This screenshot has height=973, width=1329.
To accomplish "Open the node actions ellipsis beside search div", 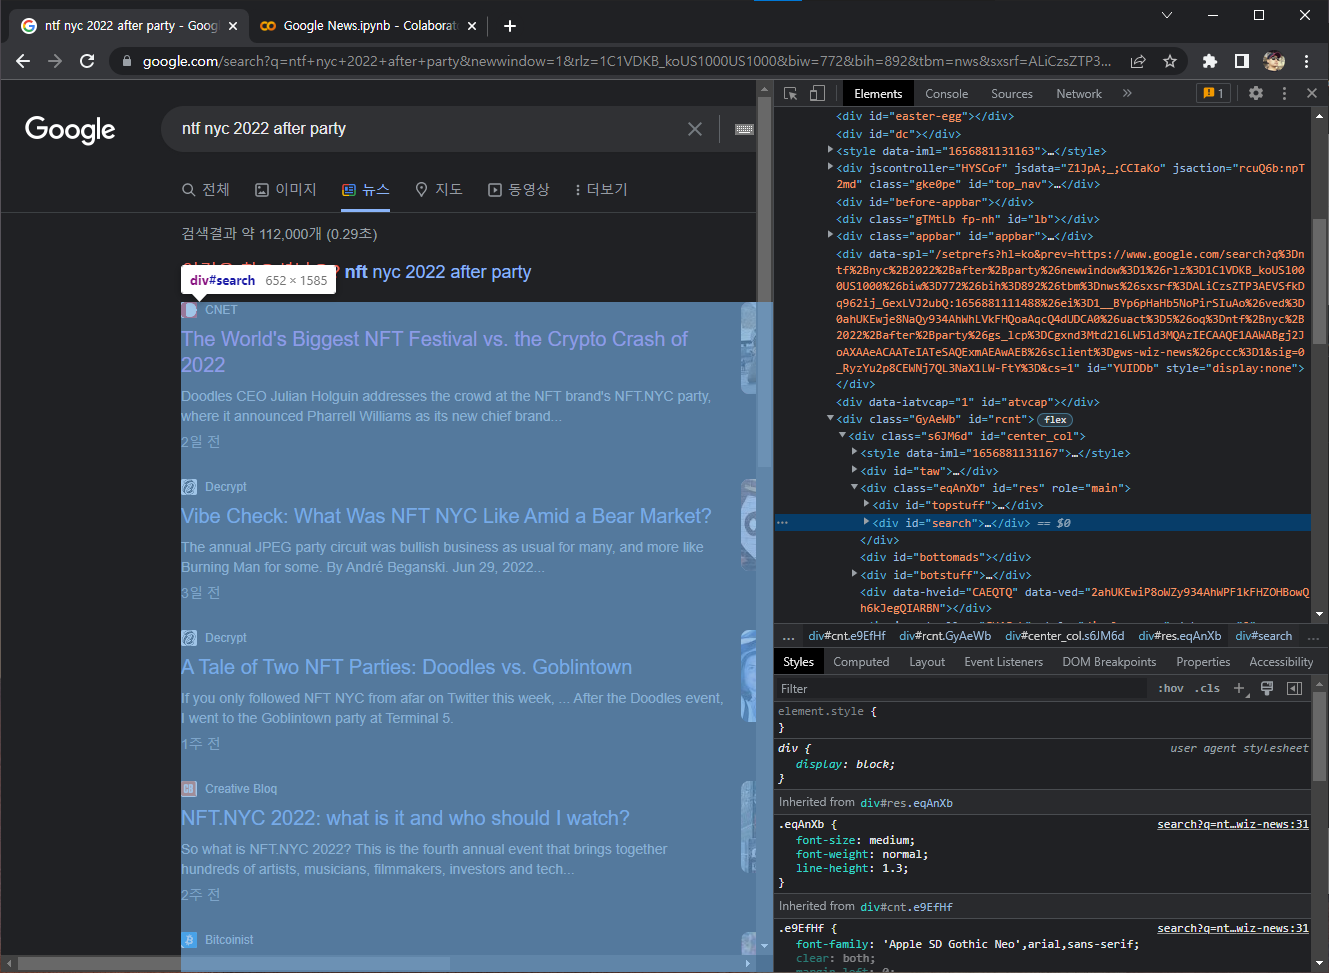I will 782,522.
